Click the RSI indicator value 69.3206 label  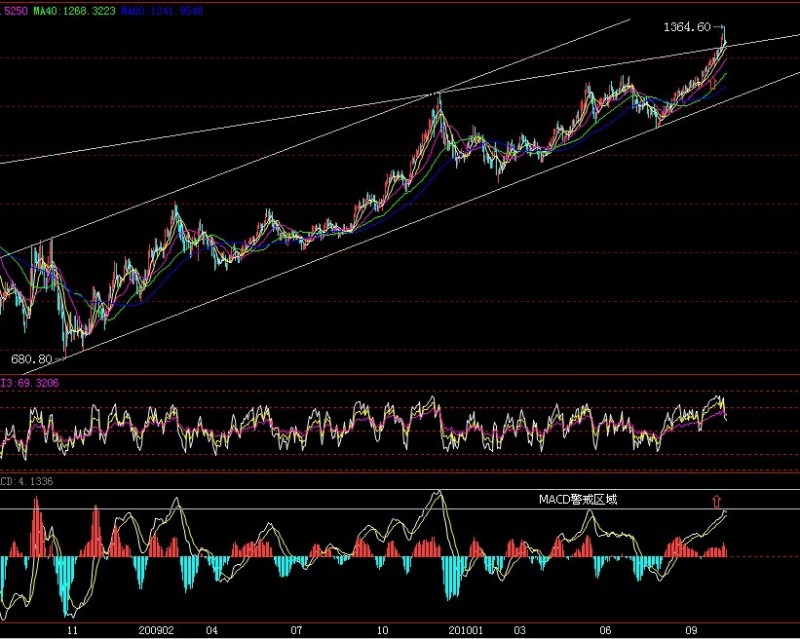click(30, 382)
